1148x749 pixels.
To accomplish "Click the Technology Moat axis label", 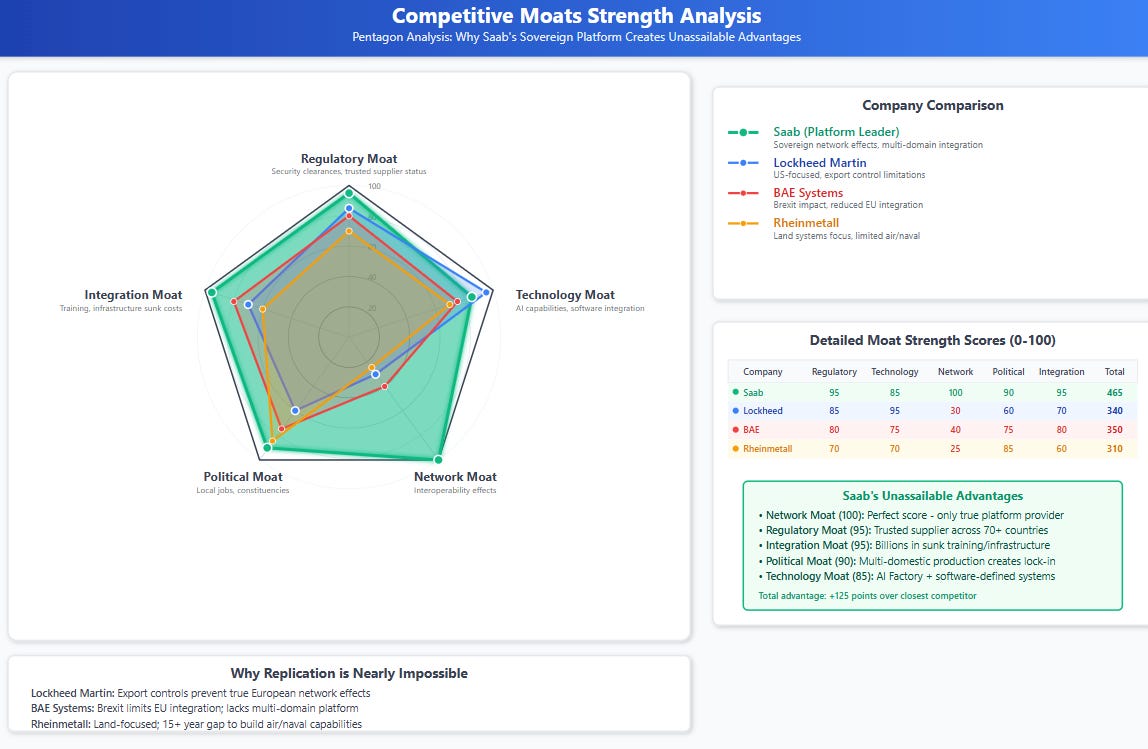I will tap(564, 295).
